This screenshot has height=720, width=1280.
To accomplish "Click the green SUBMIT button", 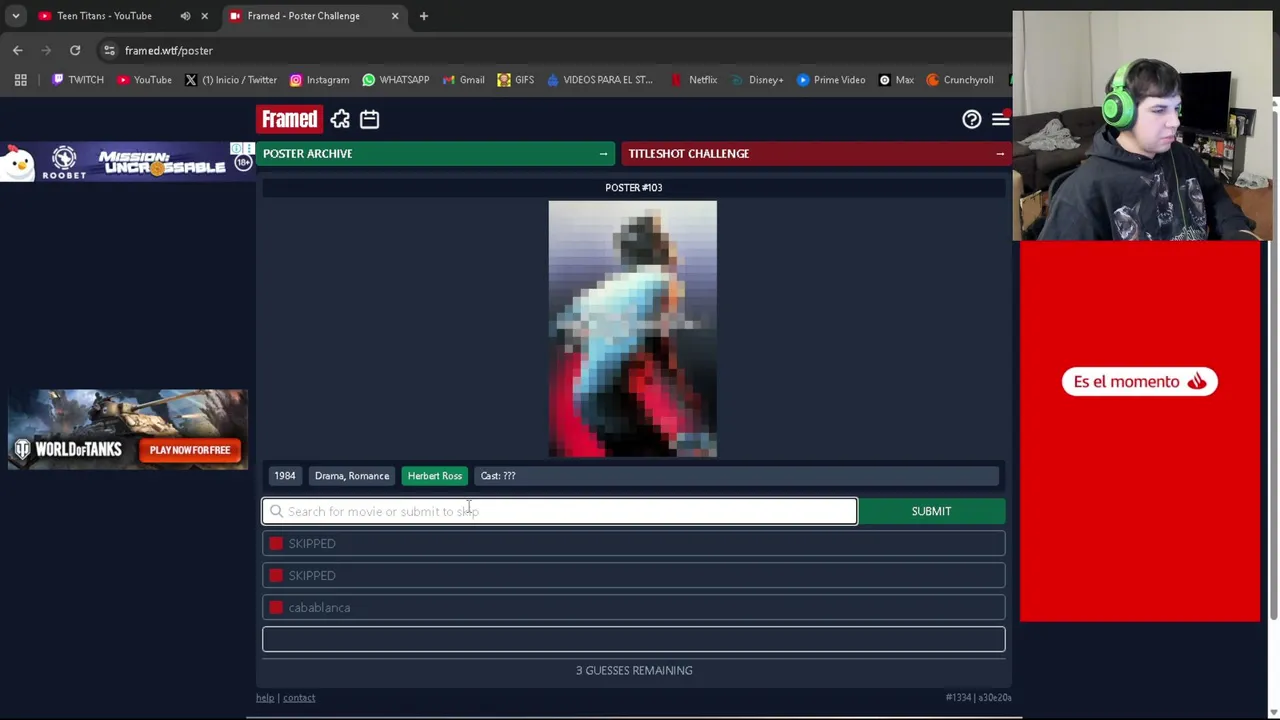I will point(931,511).
